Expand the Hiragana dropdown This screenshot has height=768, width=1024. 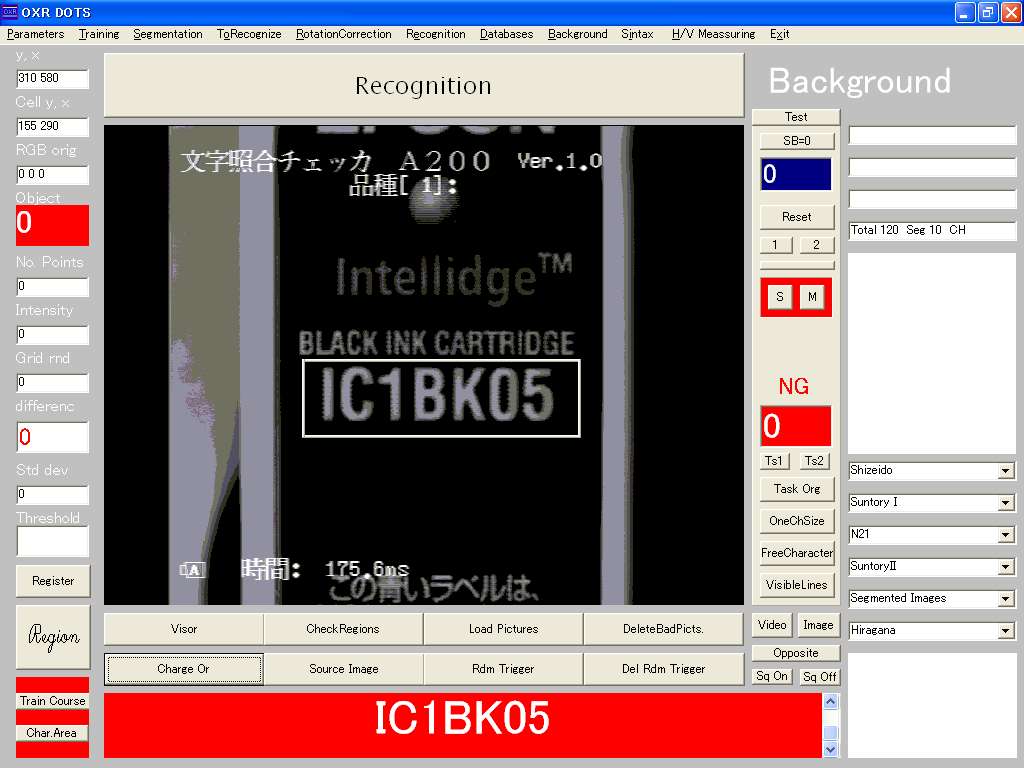(x=1006, y=631)
